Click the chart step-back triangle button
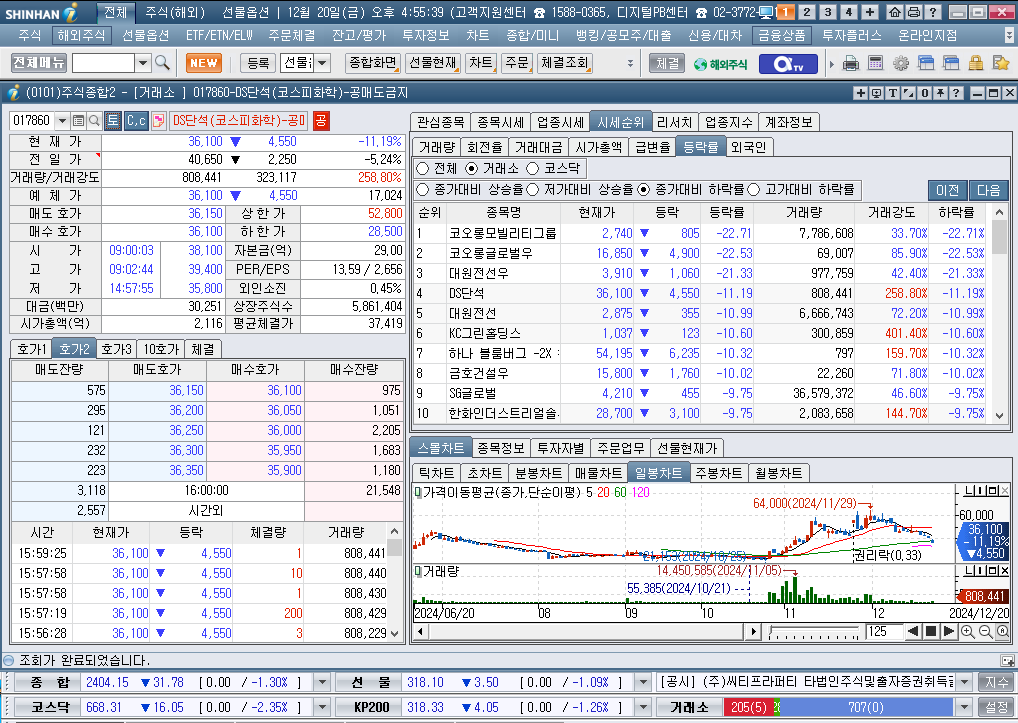Image resolution: width=1018 pixels, height=723 pixels. click(913, 631)
